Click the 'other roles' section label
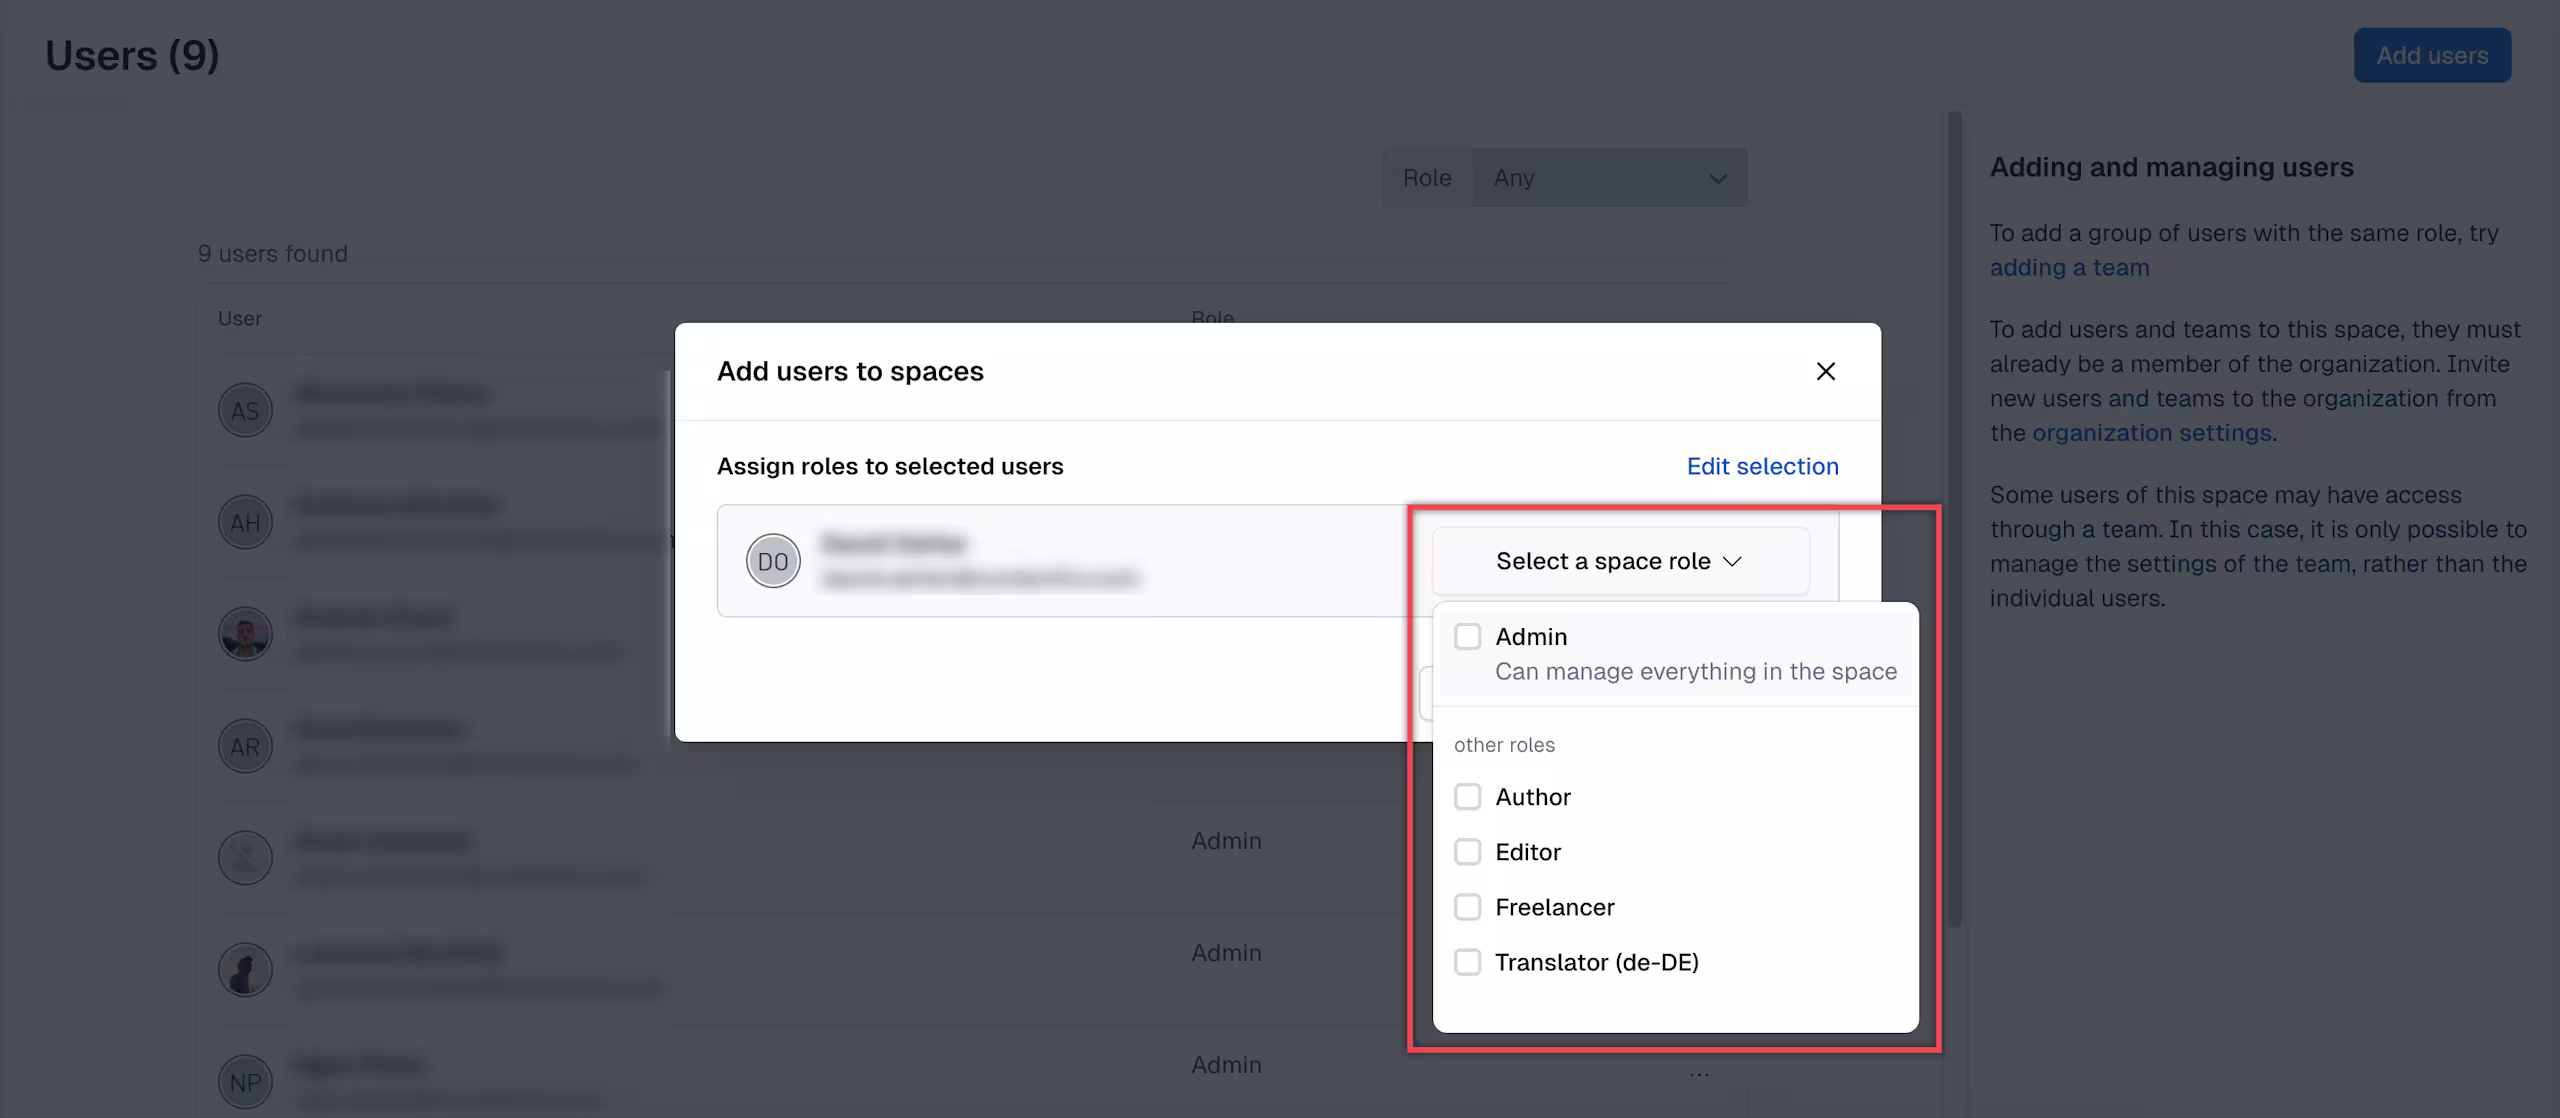The height and width of the screenshot is (1118, 2560). [x=1504, y=745]
